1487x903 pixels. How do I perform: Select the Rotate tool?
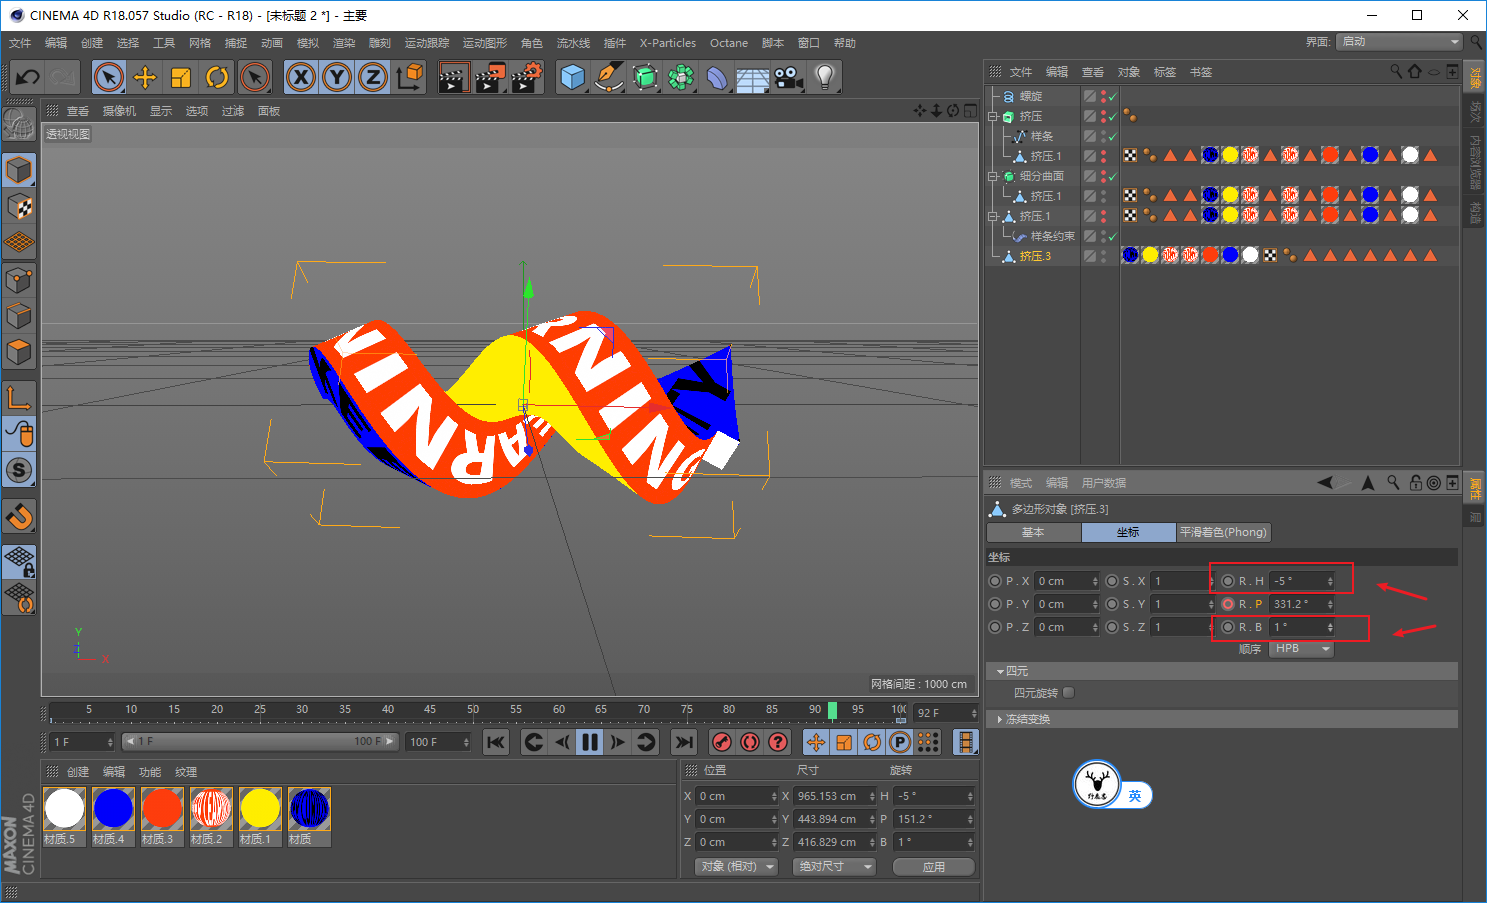tap(217, 77)
